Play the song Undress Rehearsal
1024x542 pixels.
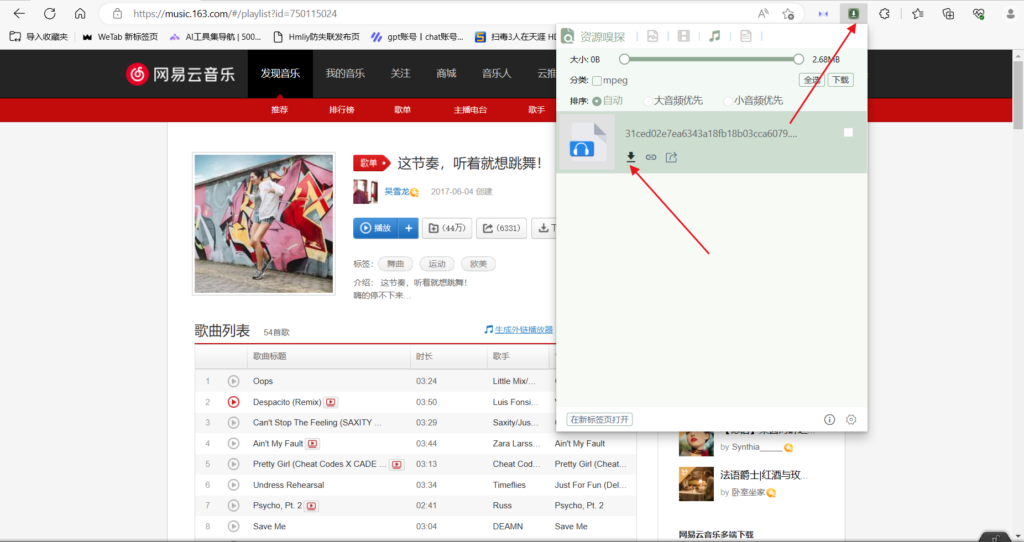pos(233,485)
